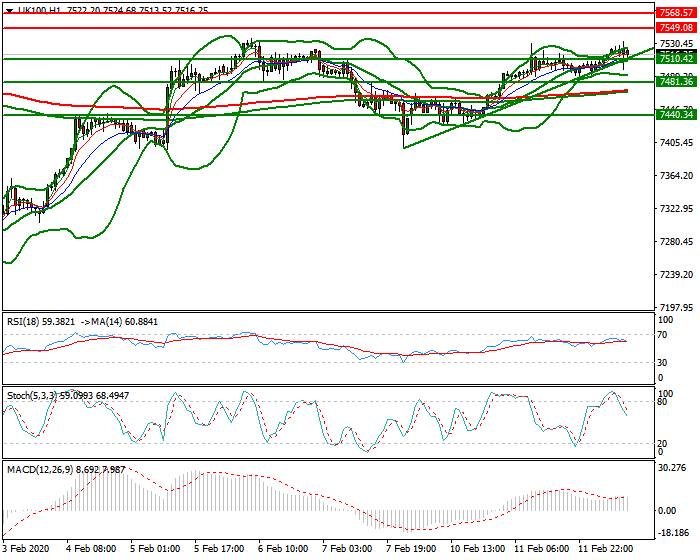Open the chart menu triangle beside UK100,H1
Viewport: 700px width, 560px height.
tap(9, 10)
